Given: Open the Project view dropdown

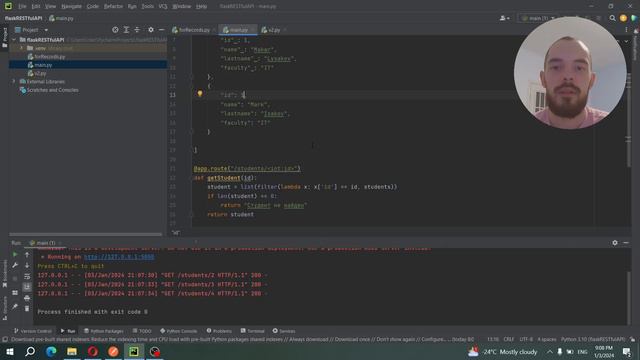Looking at the screenshot, I should tap(31, 30).
